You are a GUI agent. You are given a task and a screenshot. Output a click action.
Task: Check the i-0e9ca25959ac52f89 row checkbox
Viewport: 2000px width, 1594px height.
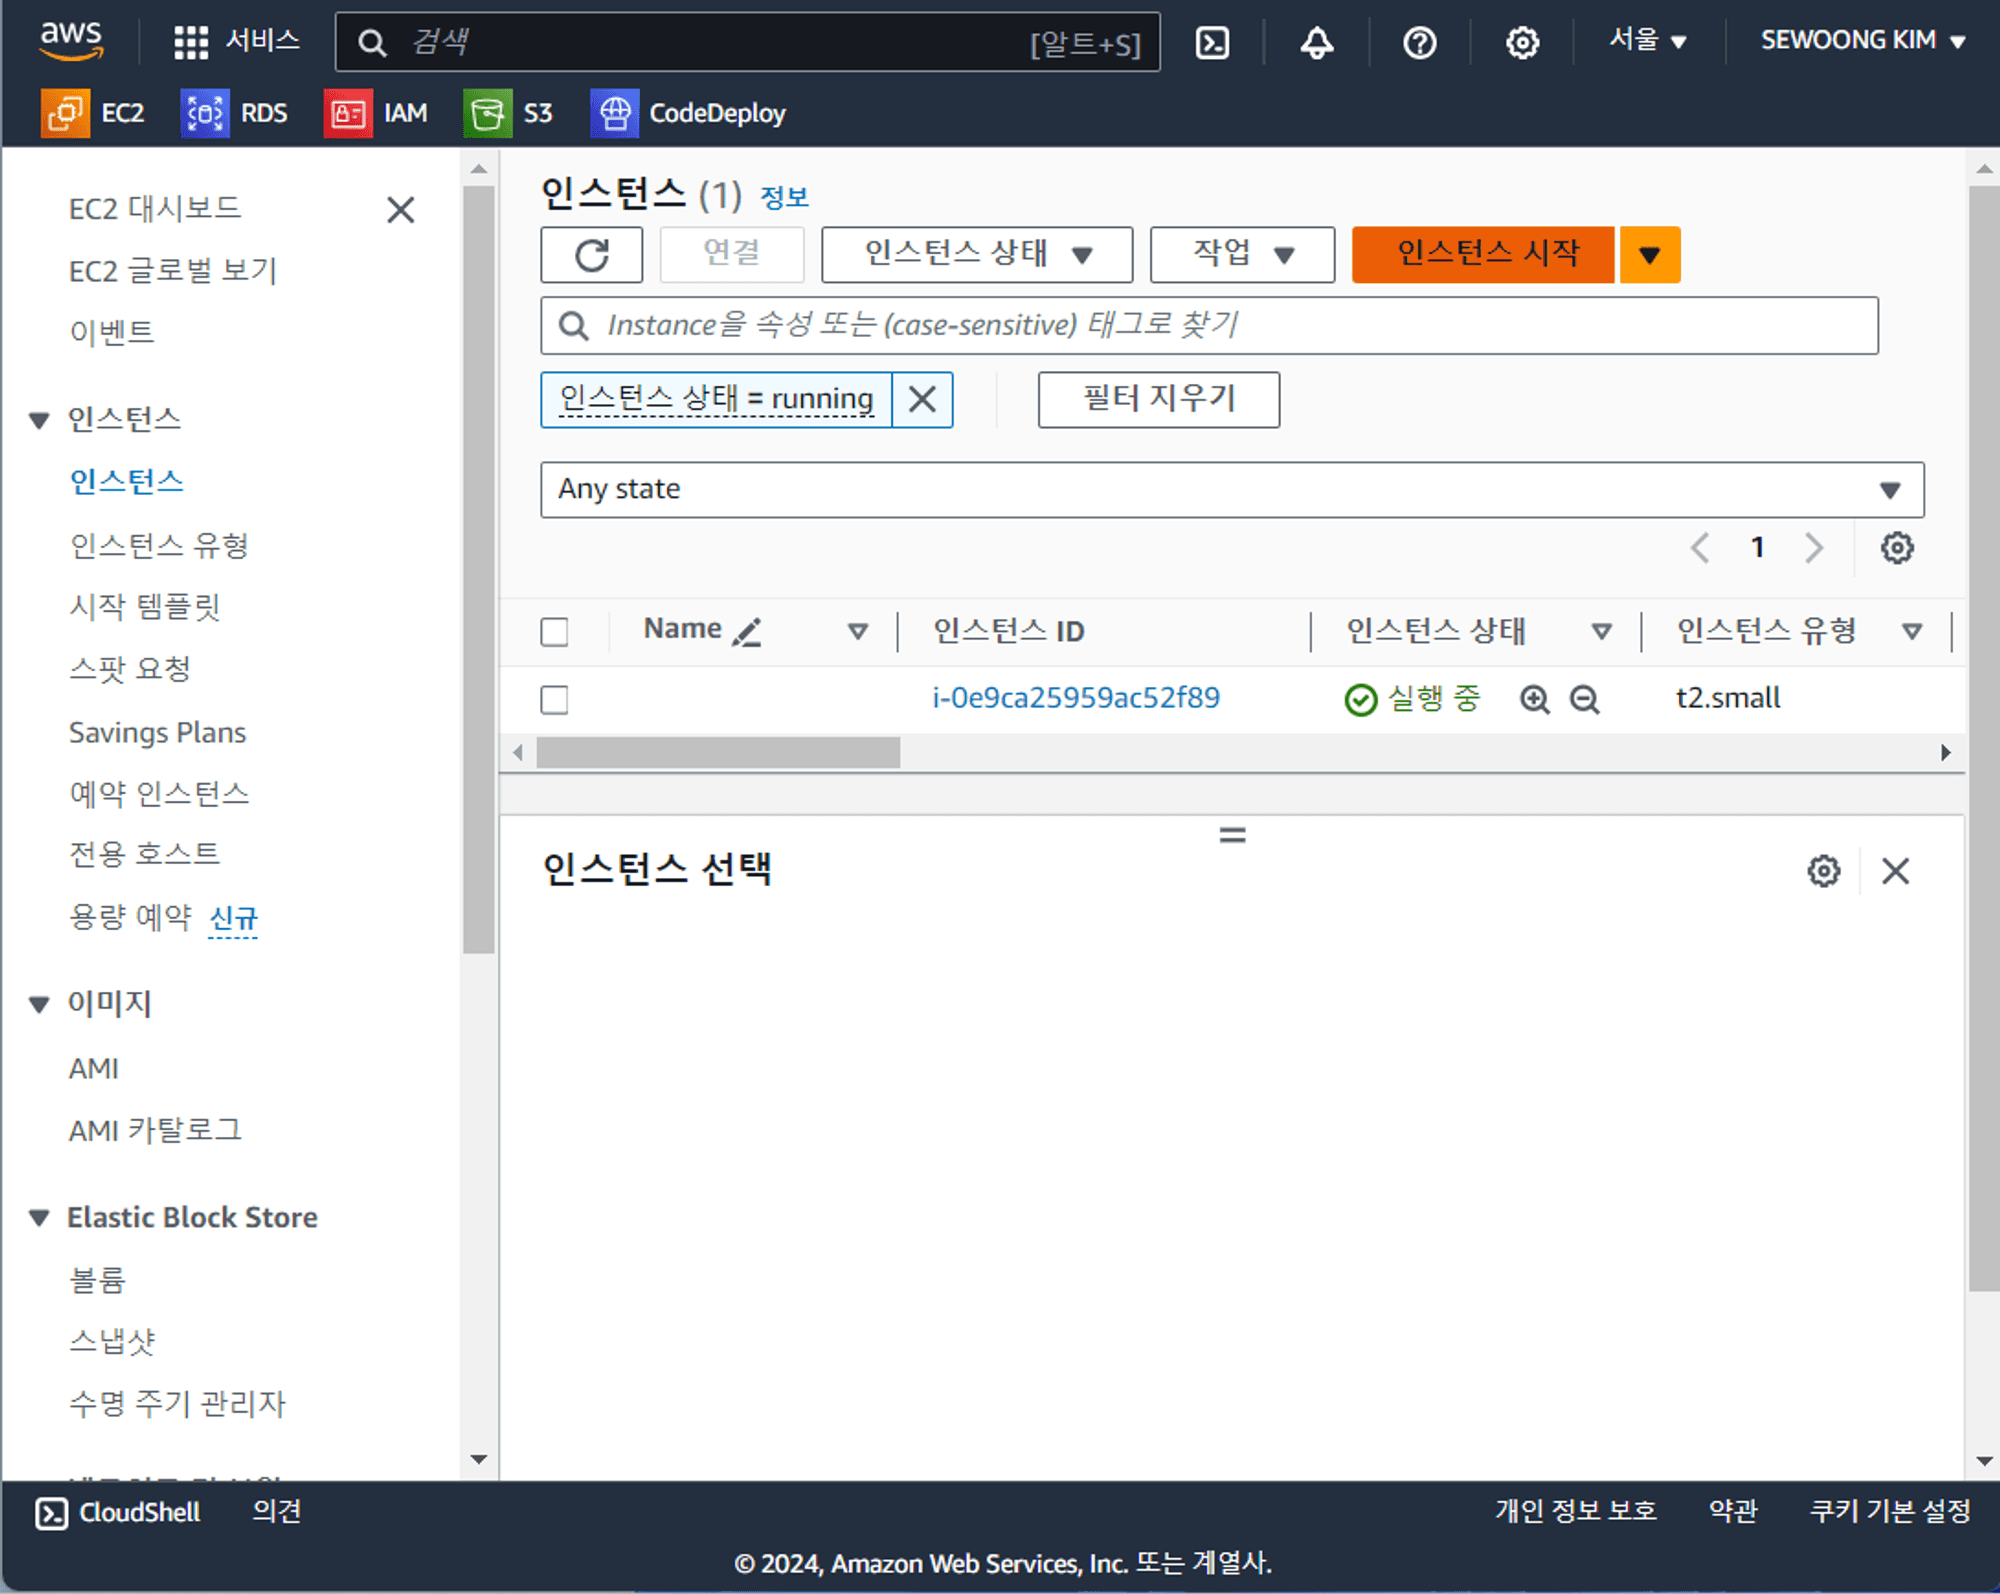(x=554, y=699)
